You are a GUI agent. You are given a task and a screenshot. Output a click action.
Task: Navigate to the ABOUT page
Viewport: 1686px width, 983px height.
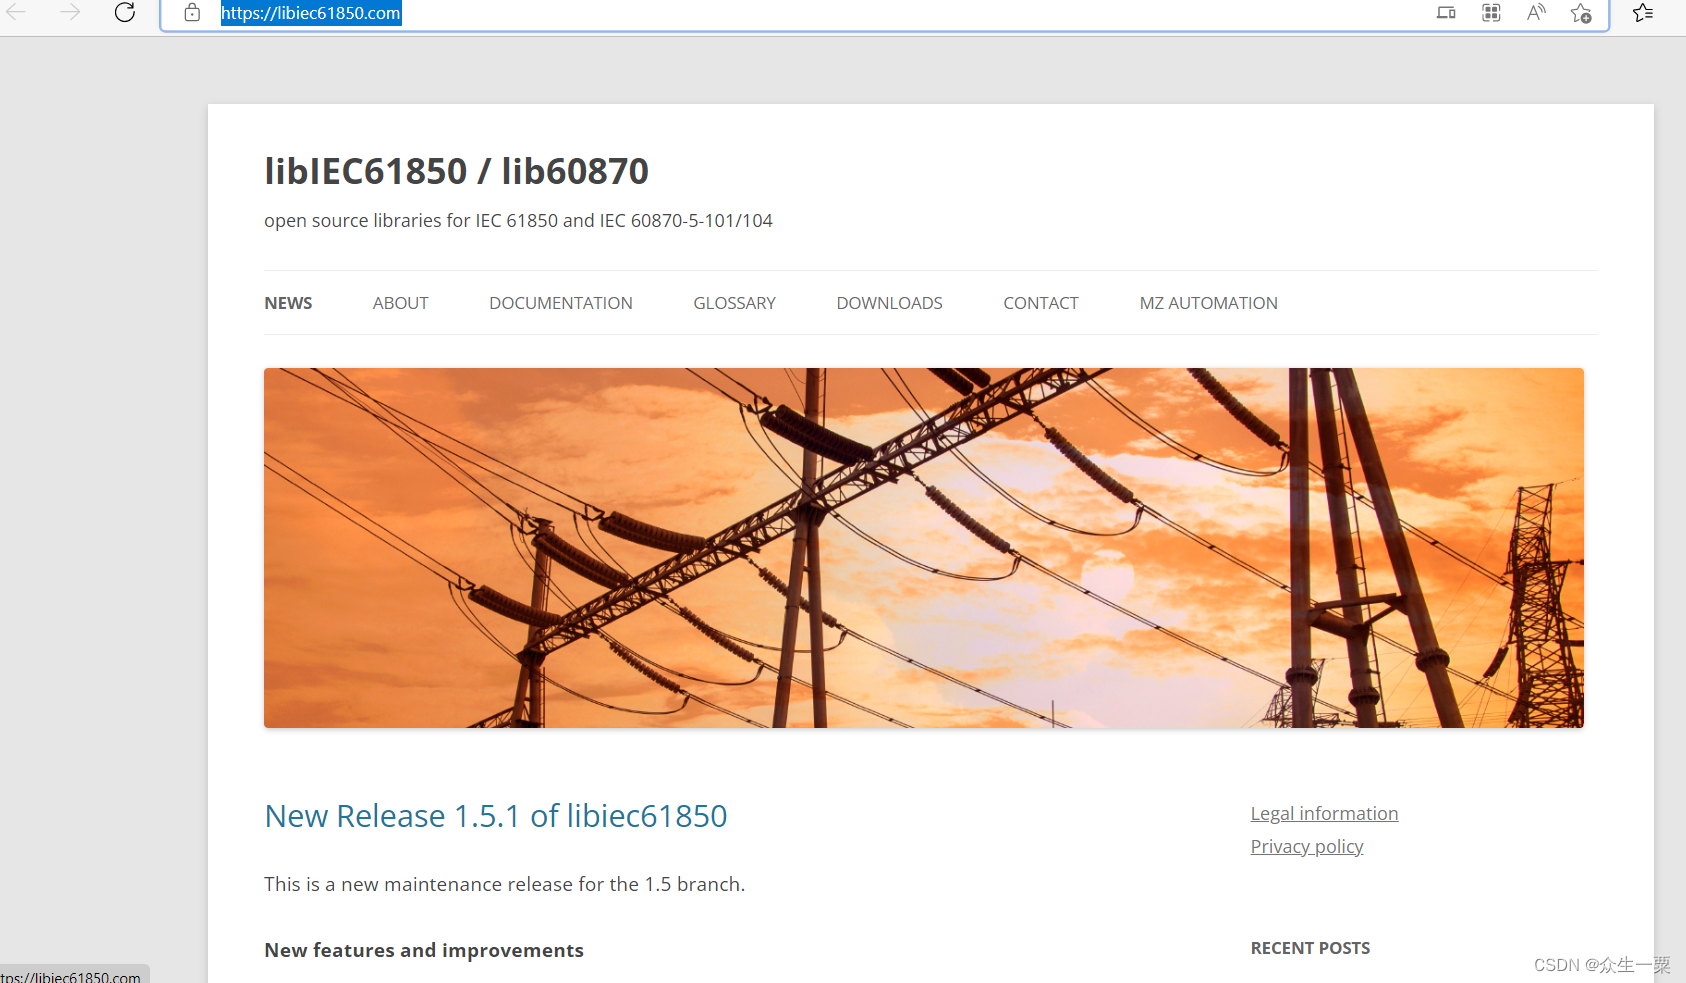(400, 303)
